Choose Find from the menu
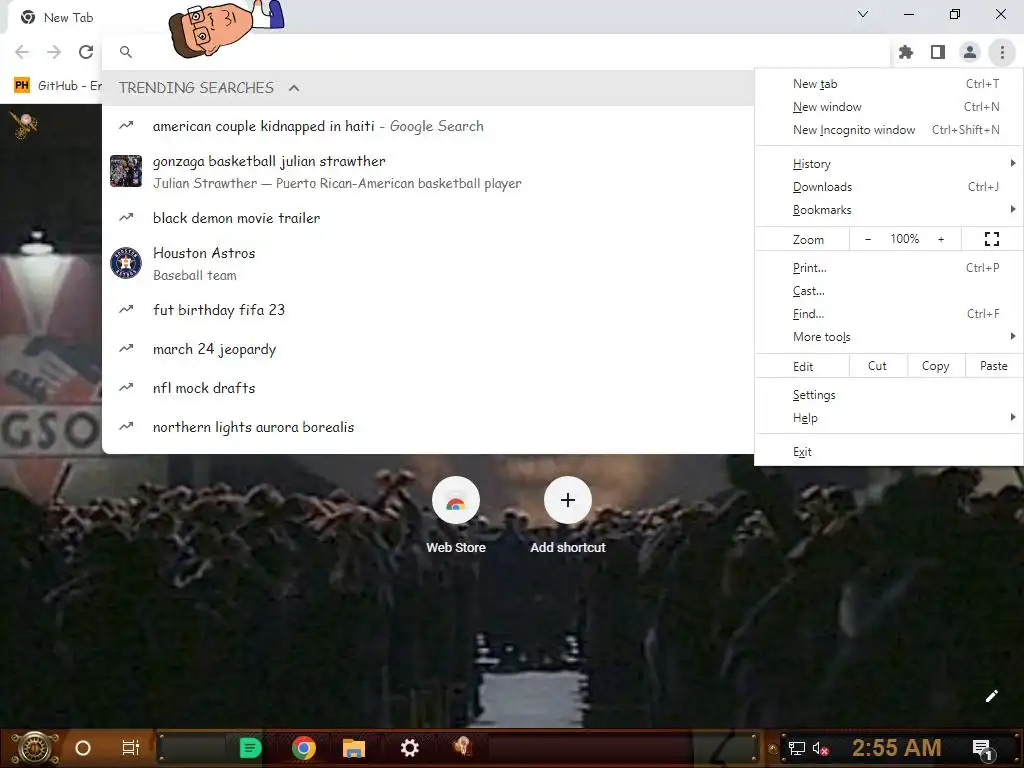 coord(889,313)
